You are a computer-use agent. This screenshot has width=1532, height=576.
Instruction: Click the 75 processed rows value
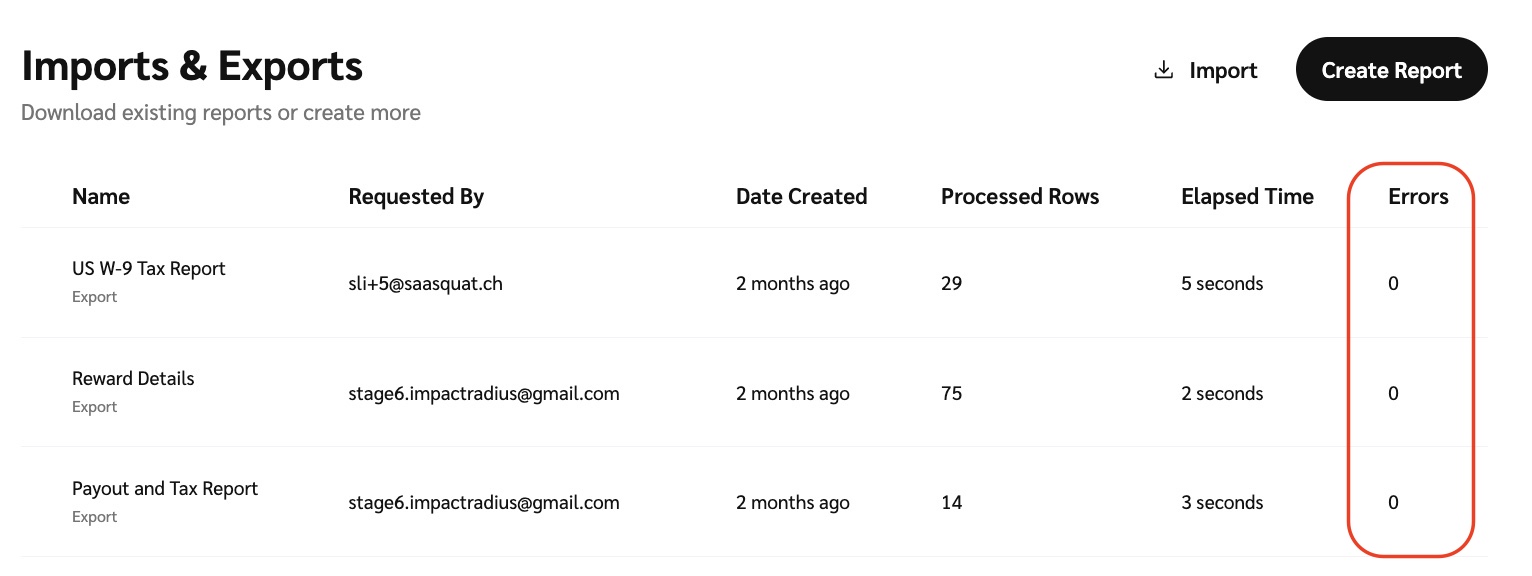(951, 394)
